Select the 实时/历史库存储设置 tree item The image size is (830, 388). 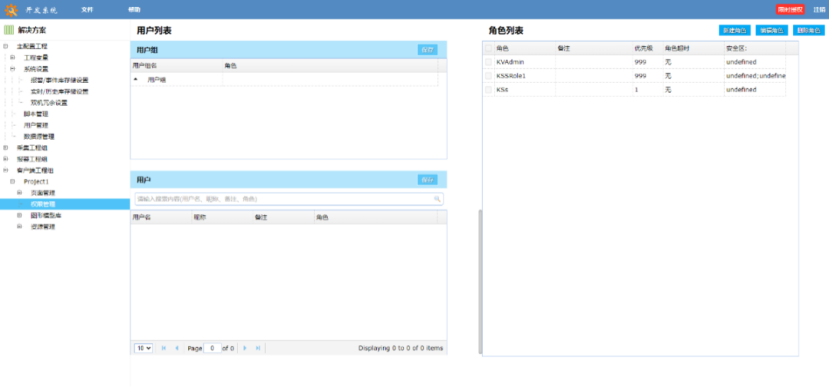pos(59,92)
